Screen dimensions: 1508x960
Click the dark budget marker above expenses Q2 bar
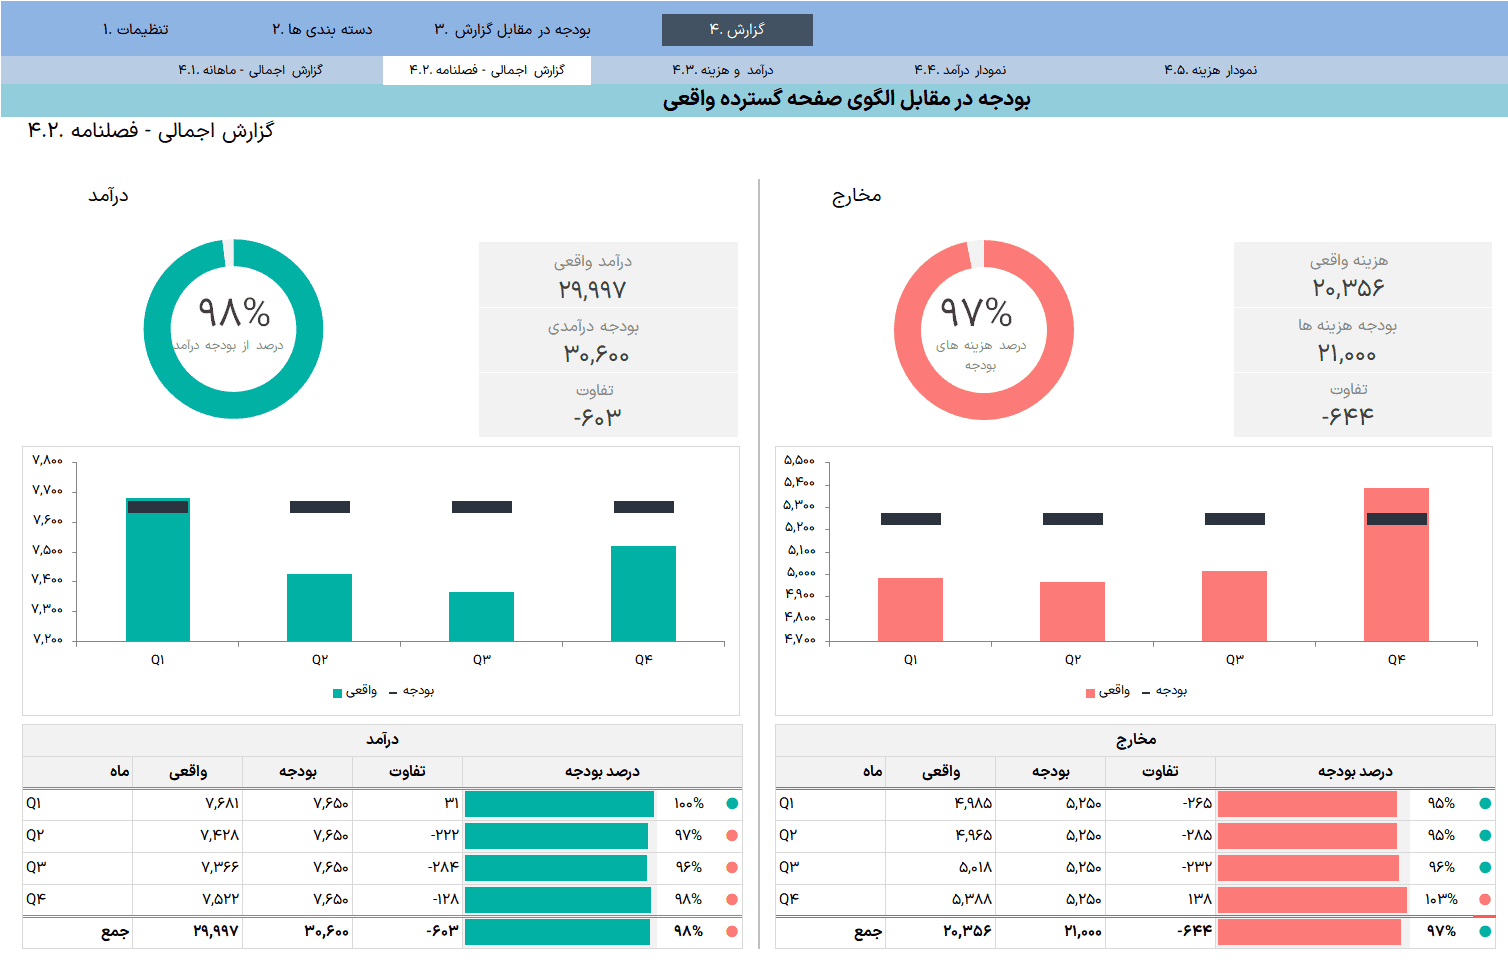tap(1073, 519)
